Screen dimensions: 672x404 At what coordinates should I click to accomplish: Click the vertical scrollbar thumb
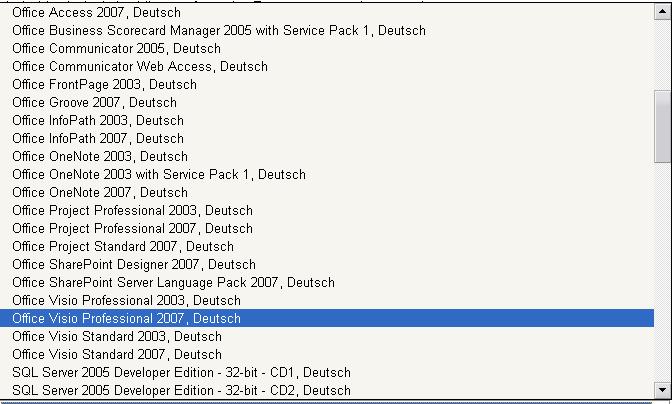coord(663,126)
